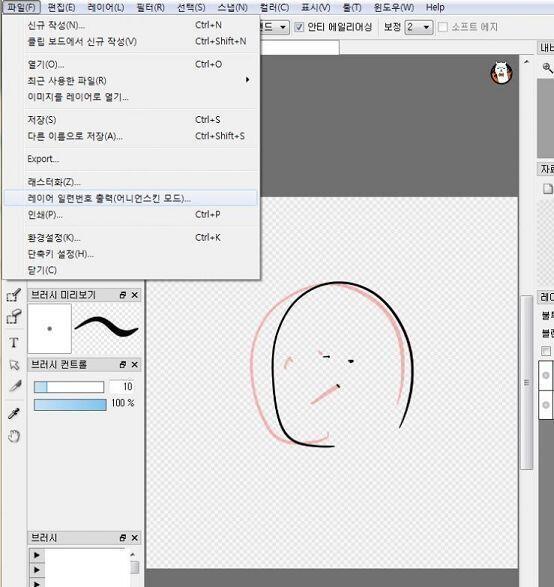Choose the Text tool
Viewport: 554px width, 587px height.
coord(14,342)
